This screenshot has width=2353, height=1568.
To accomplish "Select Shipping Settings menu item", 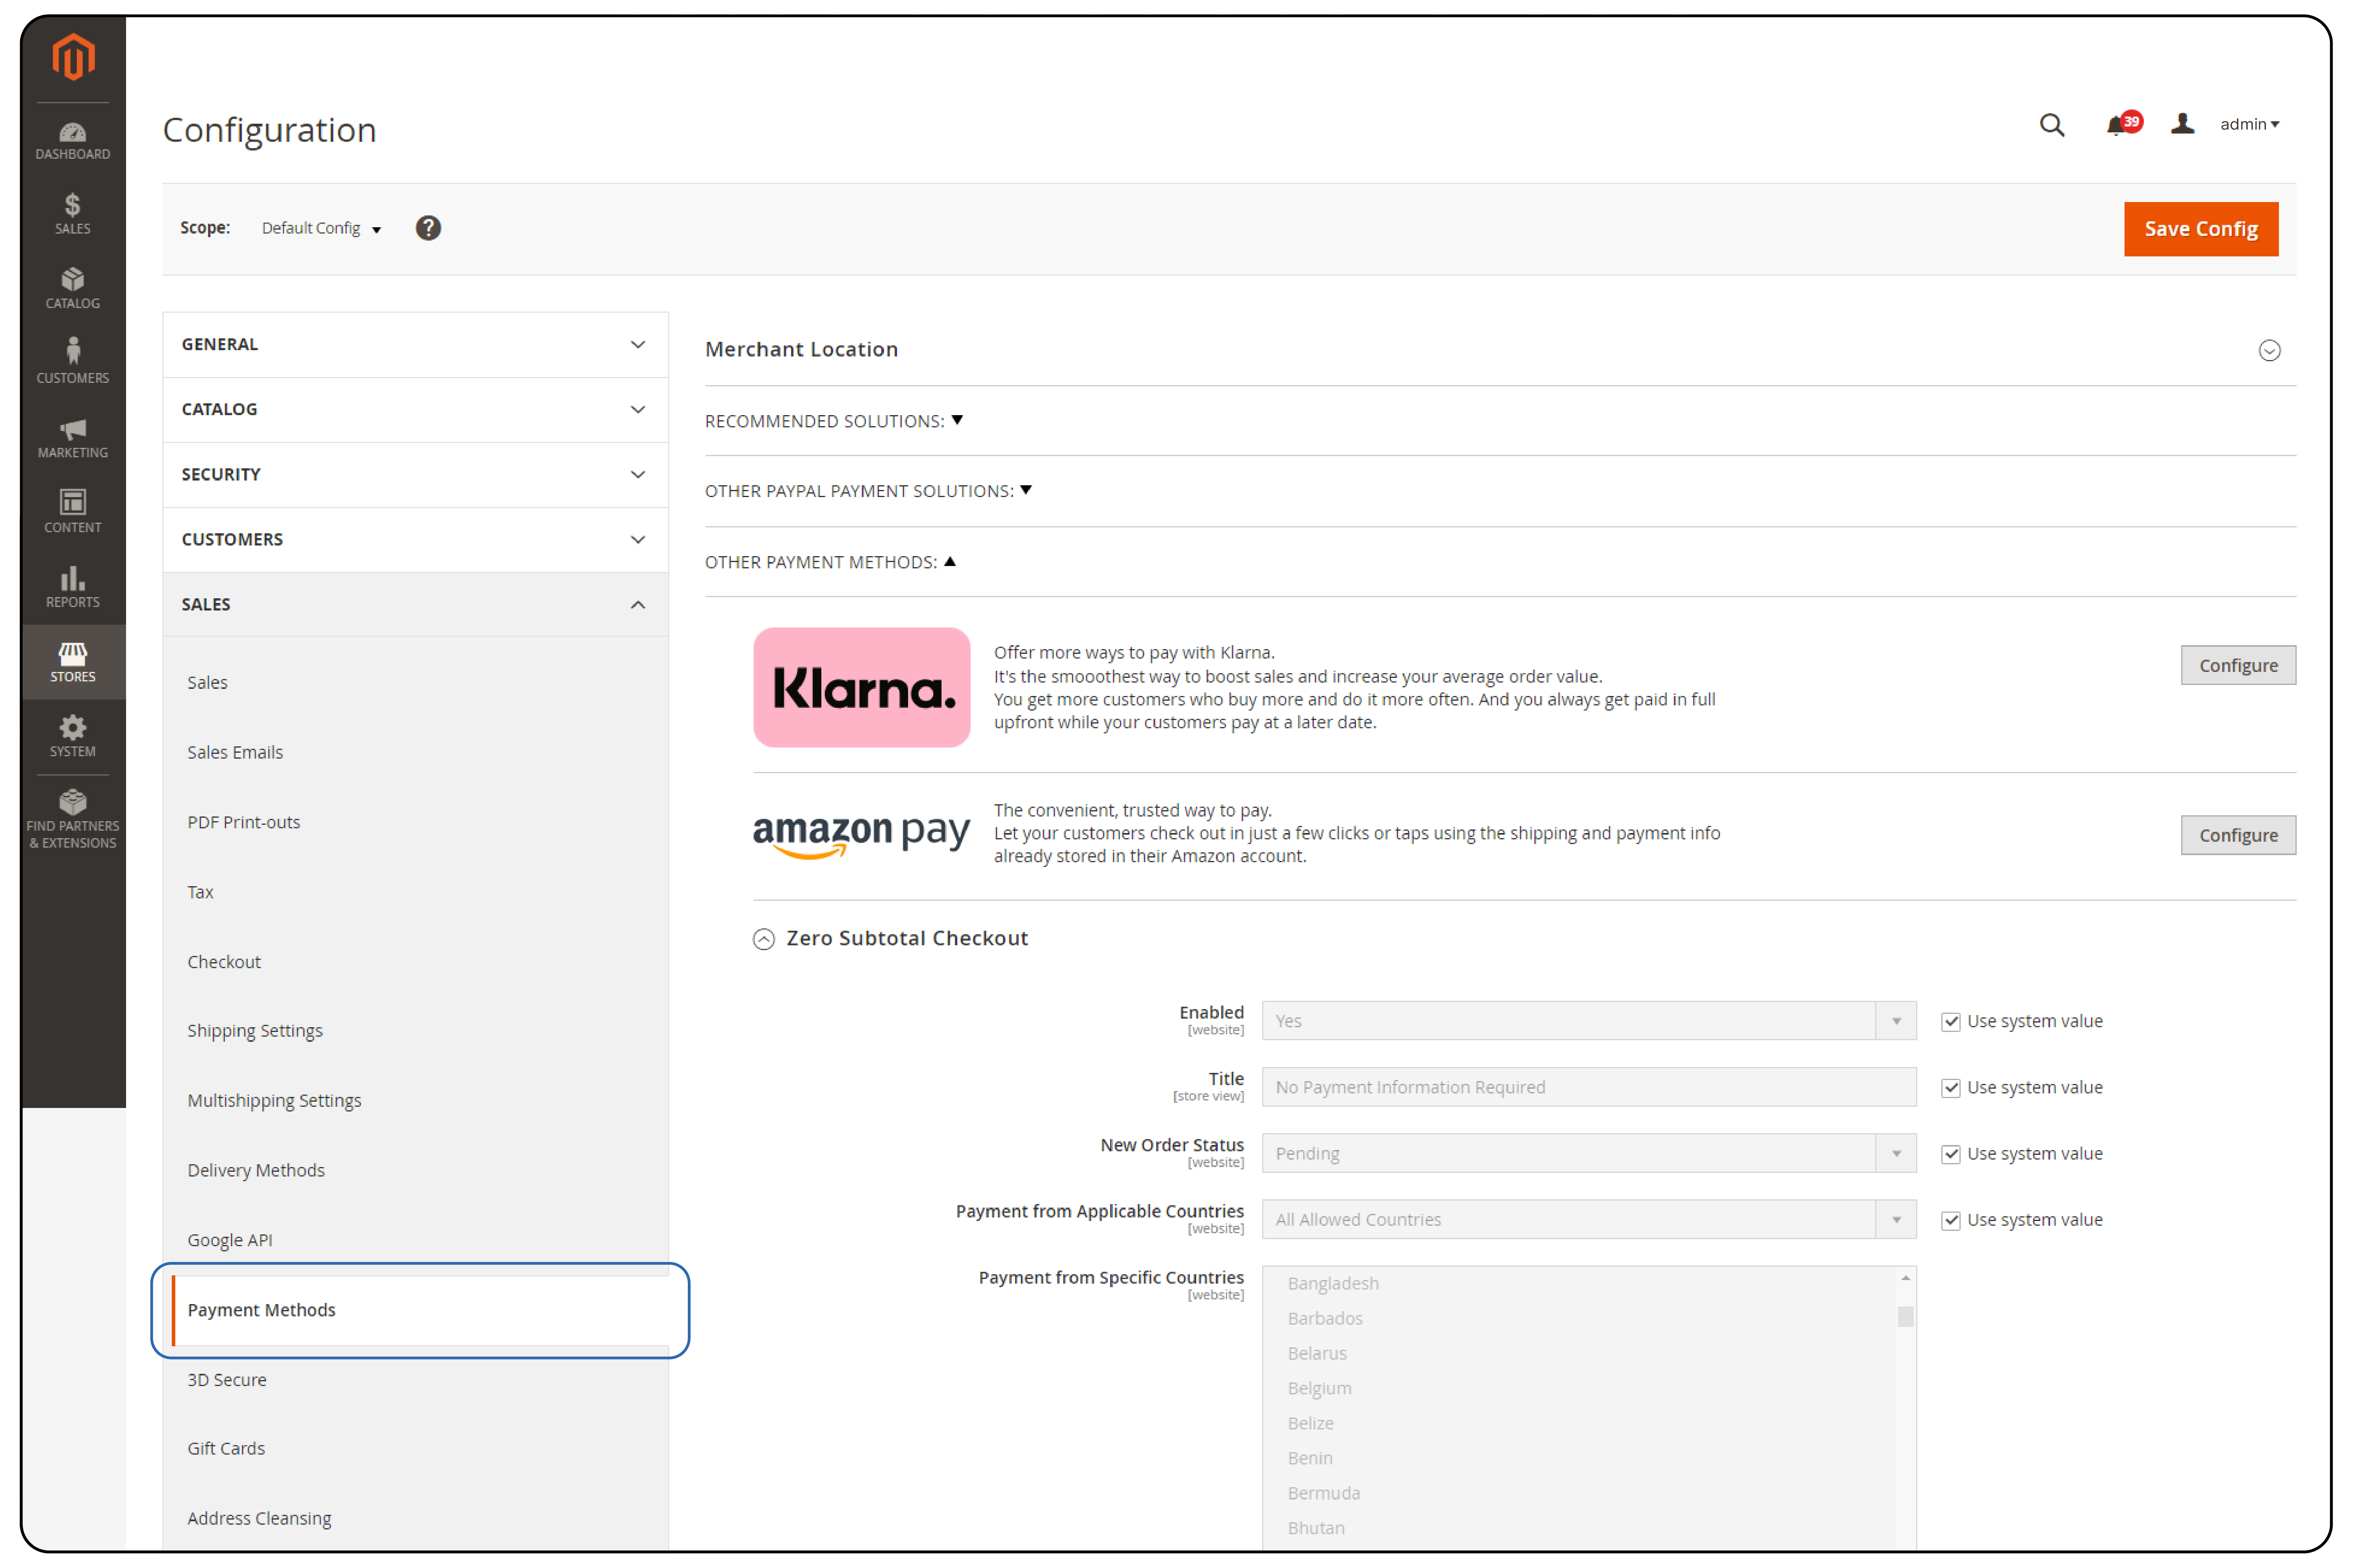I will tap(254, 1031).
